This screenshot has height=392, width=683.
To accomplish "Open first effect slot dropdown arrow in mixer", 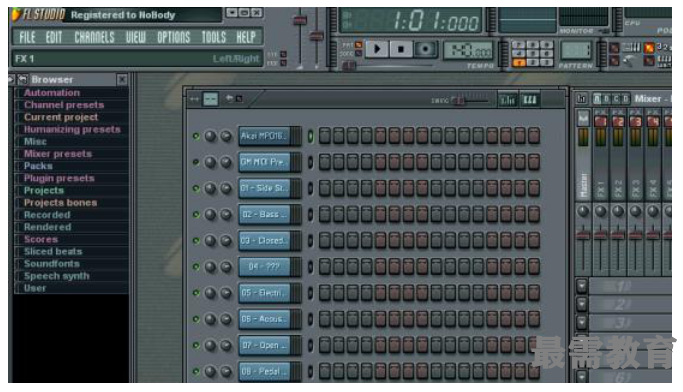I will (x=582, y=286).
